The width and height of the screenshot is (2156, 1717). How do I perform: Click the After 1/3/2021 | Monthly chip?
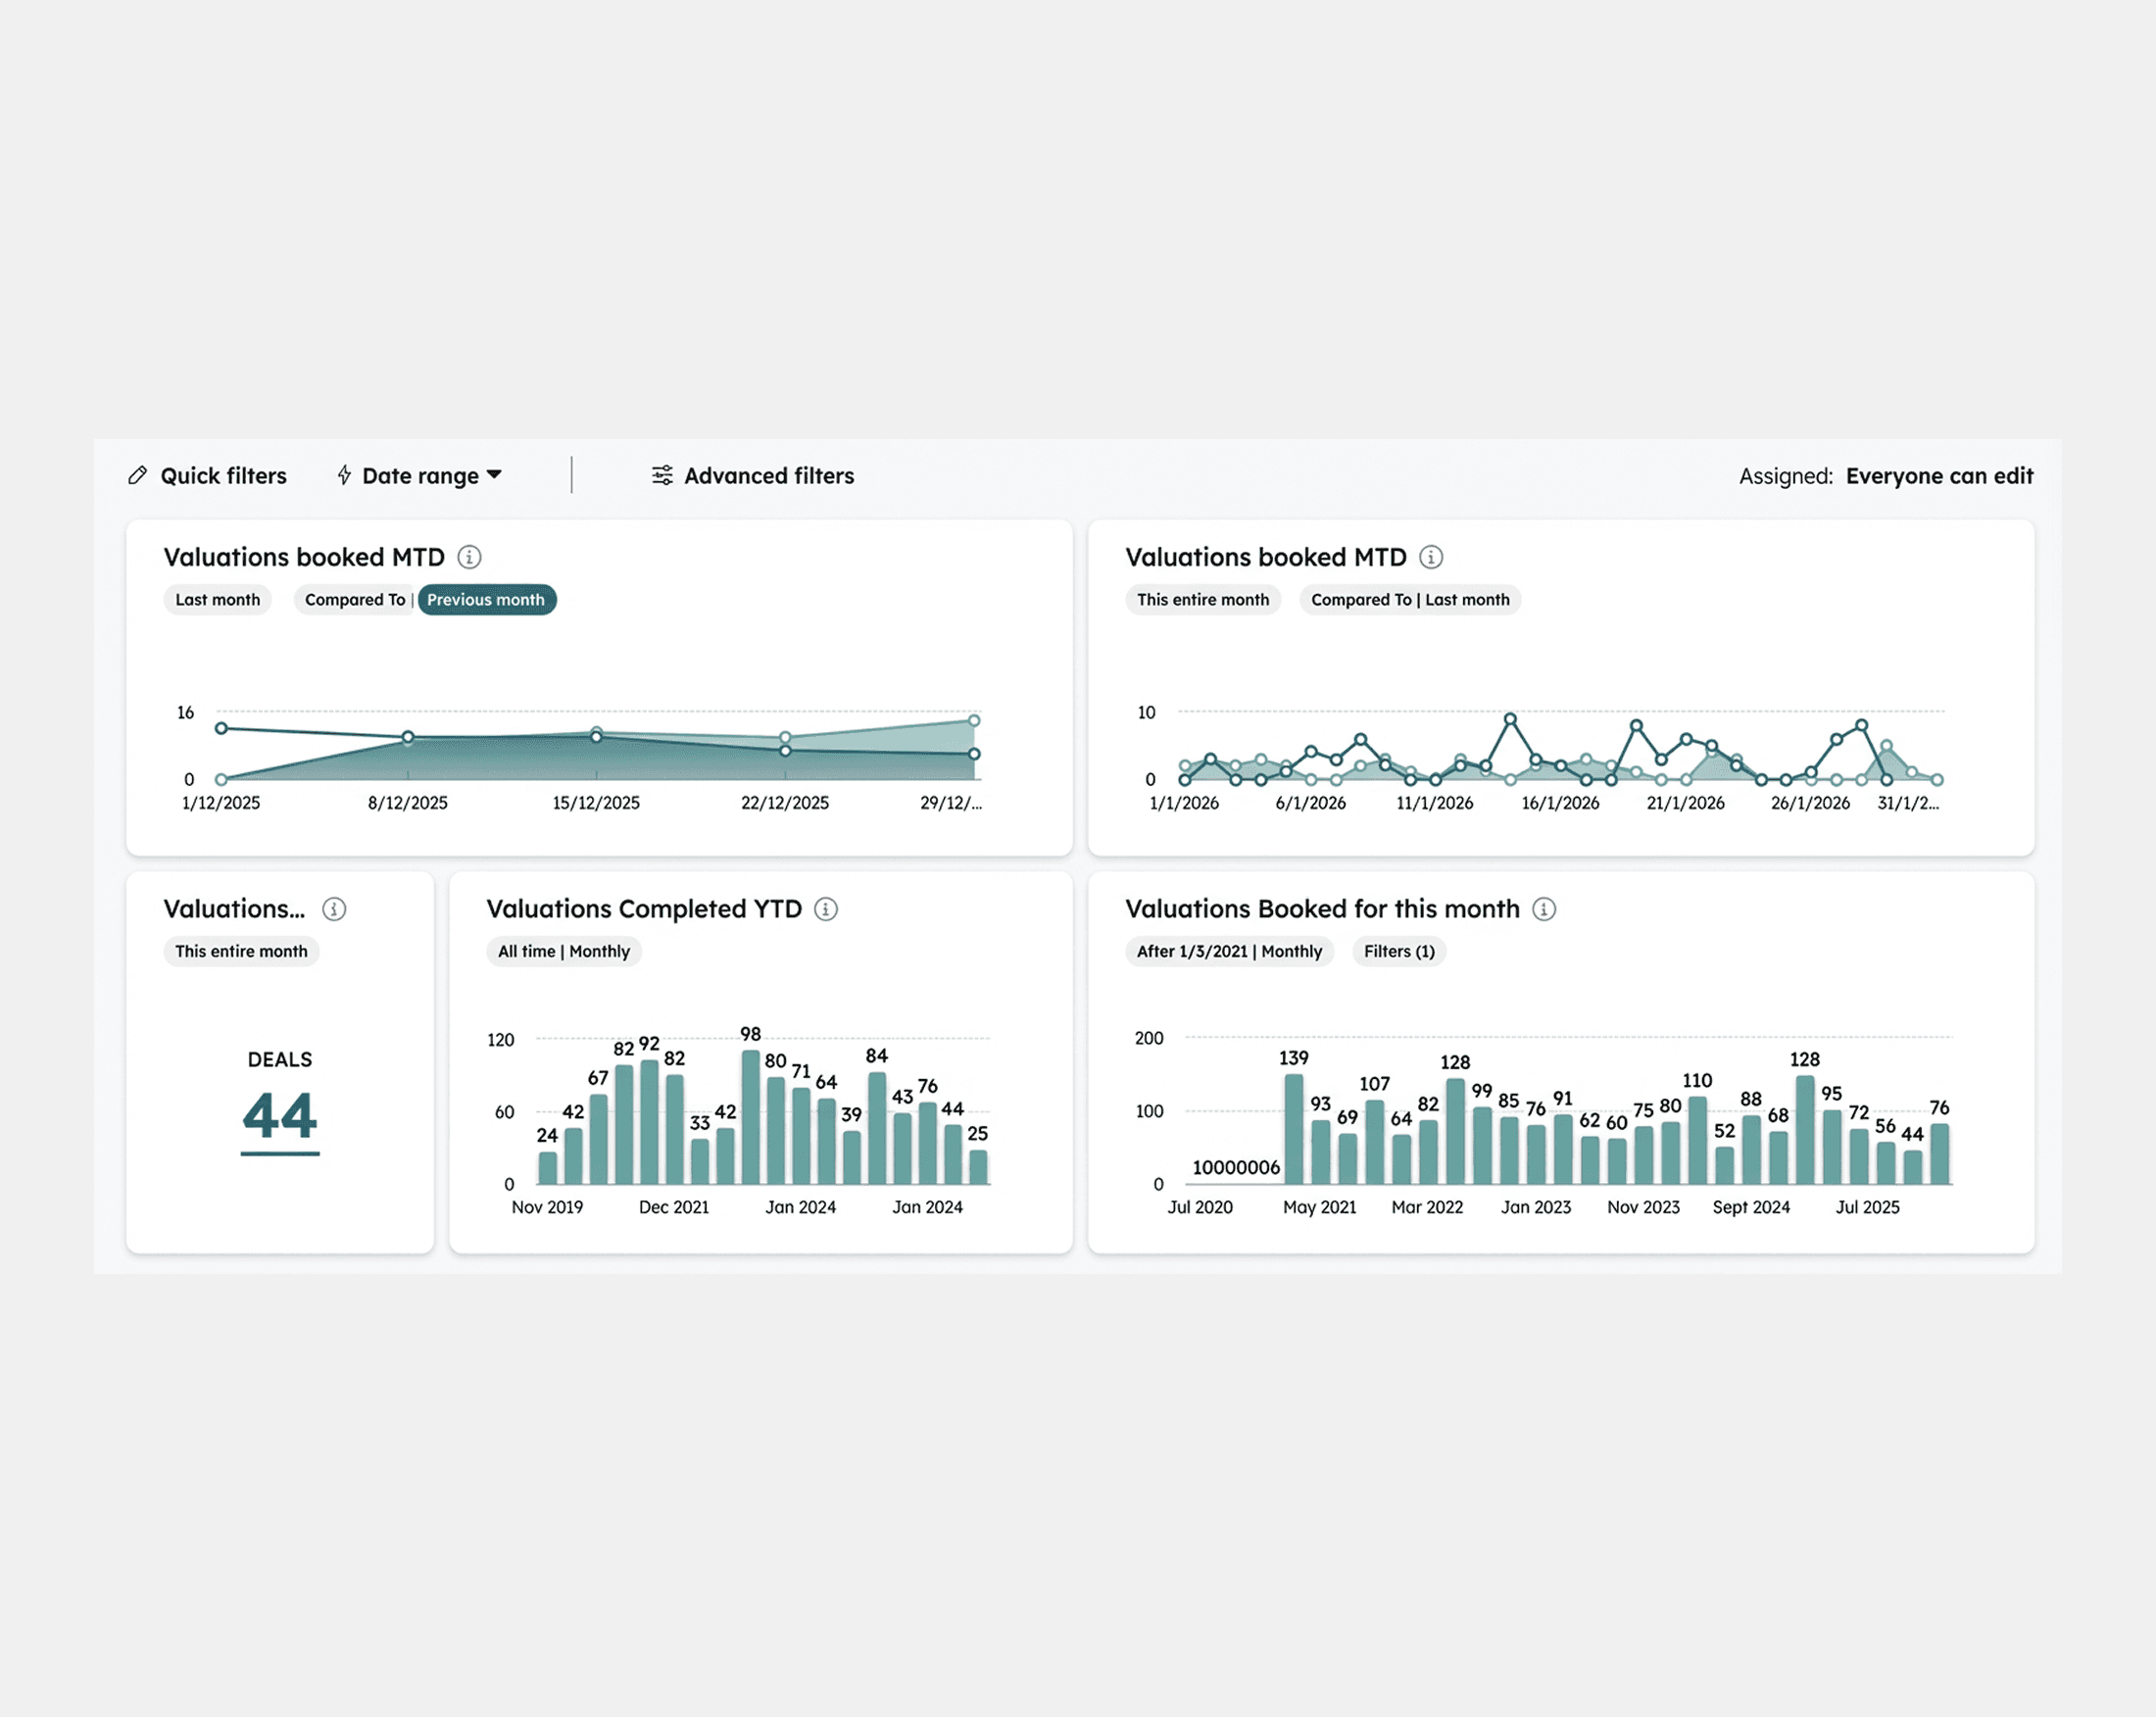[x=1229, y=952]
